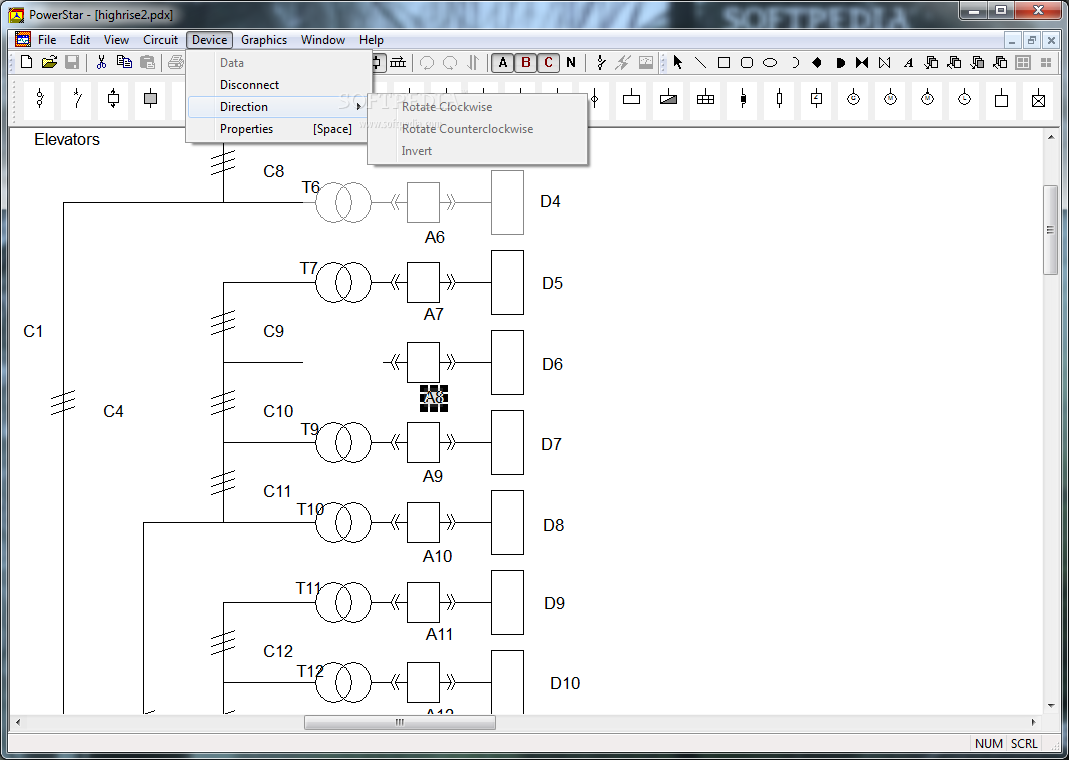Viewport: 1069px width, 760px height.
Task: Open the Window menu
Action: coord(323,40)
